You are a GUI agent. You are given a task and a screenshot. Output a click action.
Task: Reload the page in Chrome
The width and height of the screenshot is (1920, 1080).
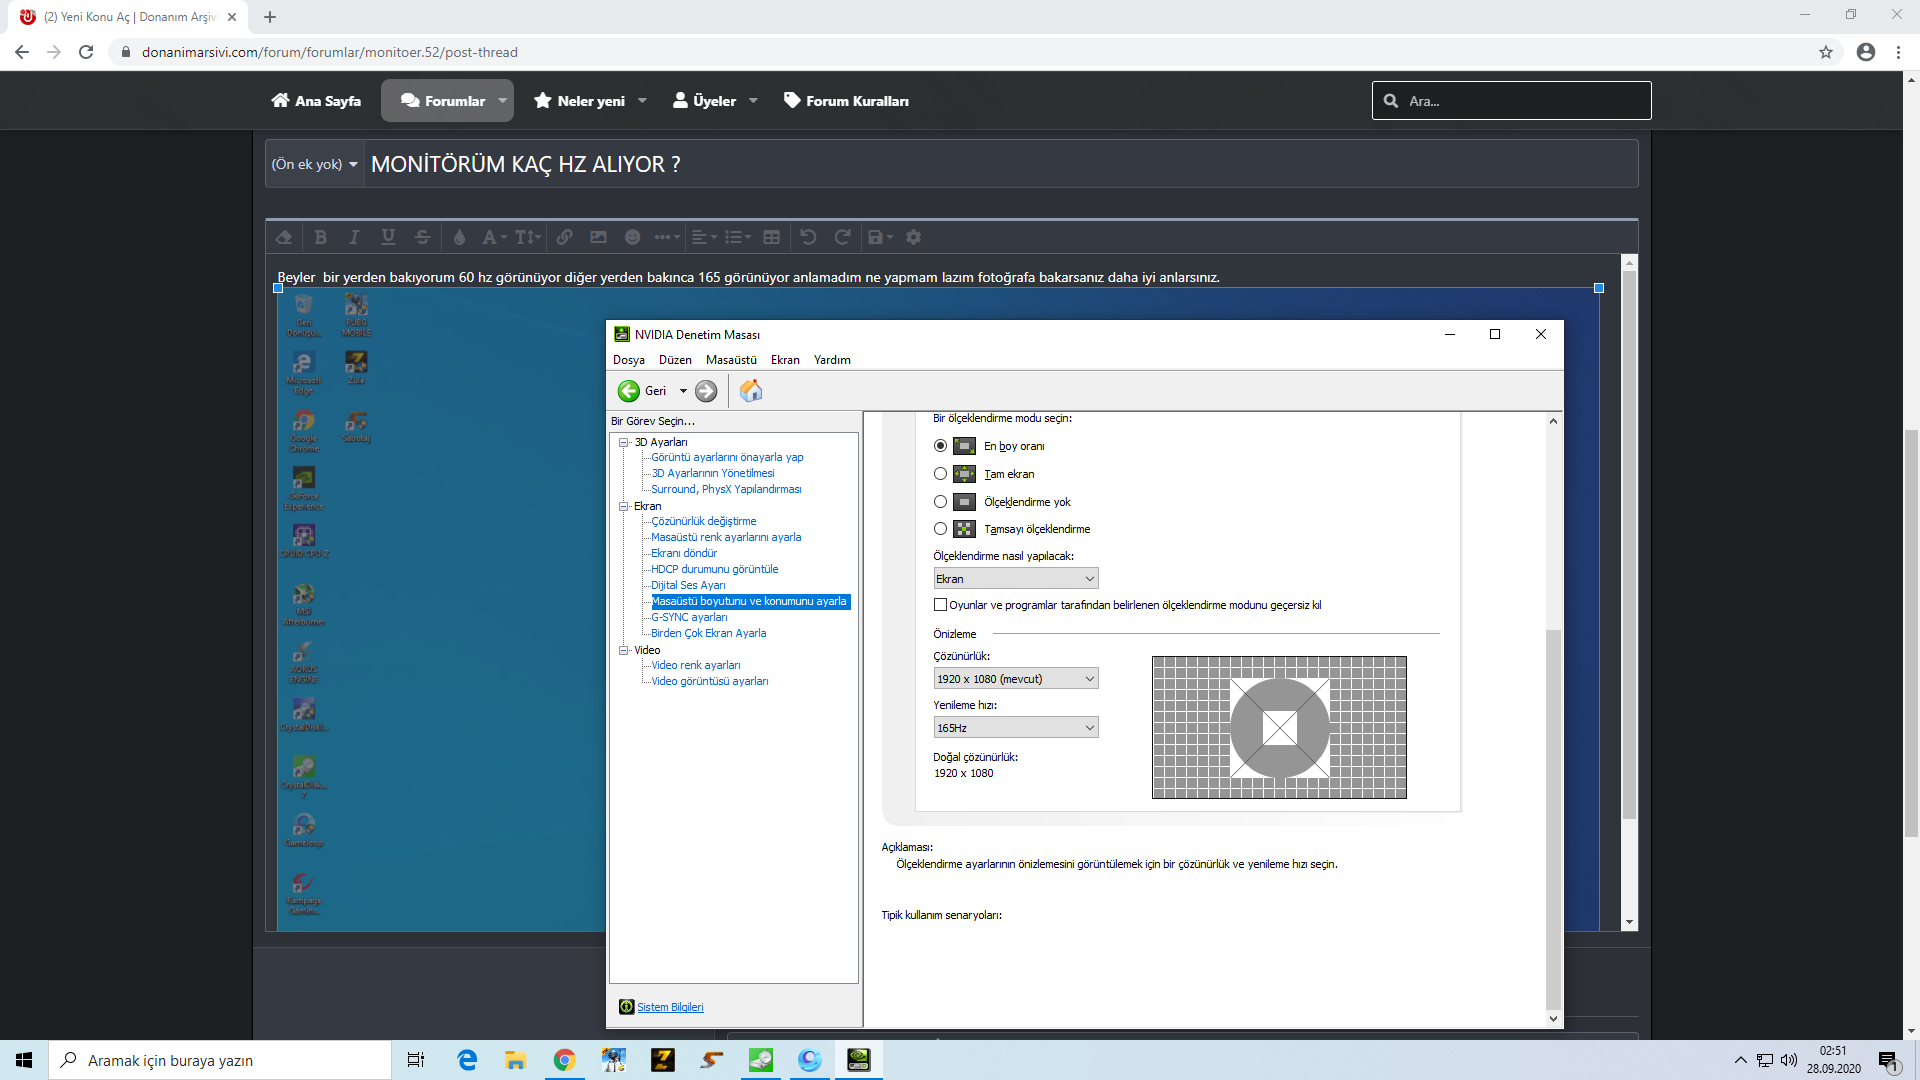coord(86,52)
